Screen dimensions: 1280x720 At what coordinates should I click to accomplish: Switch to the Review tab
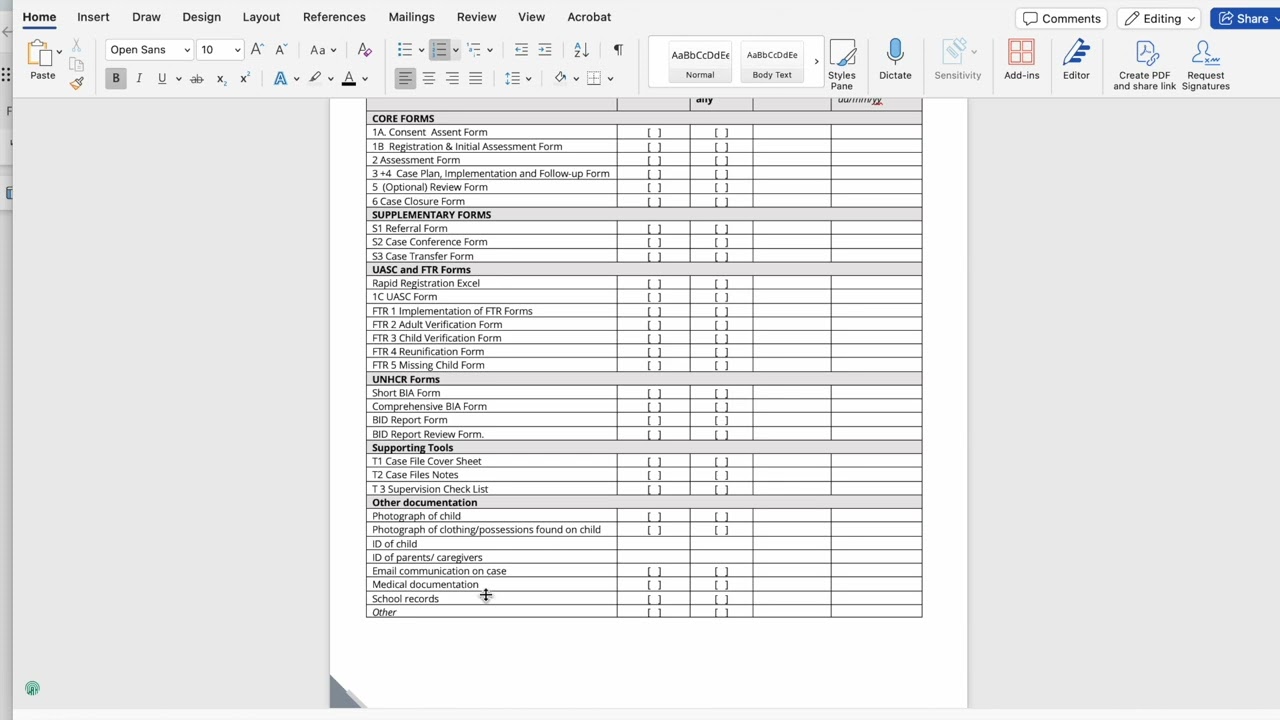click(x=476, y=17)
